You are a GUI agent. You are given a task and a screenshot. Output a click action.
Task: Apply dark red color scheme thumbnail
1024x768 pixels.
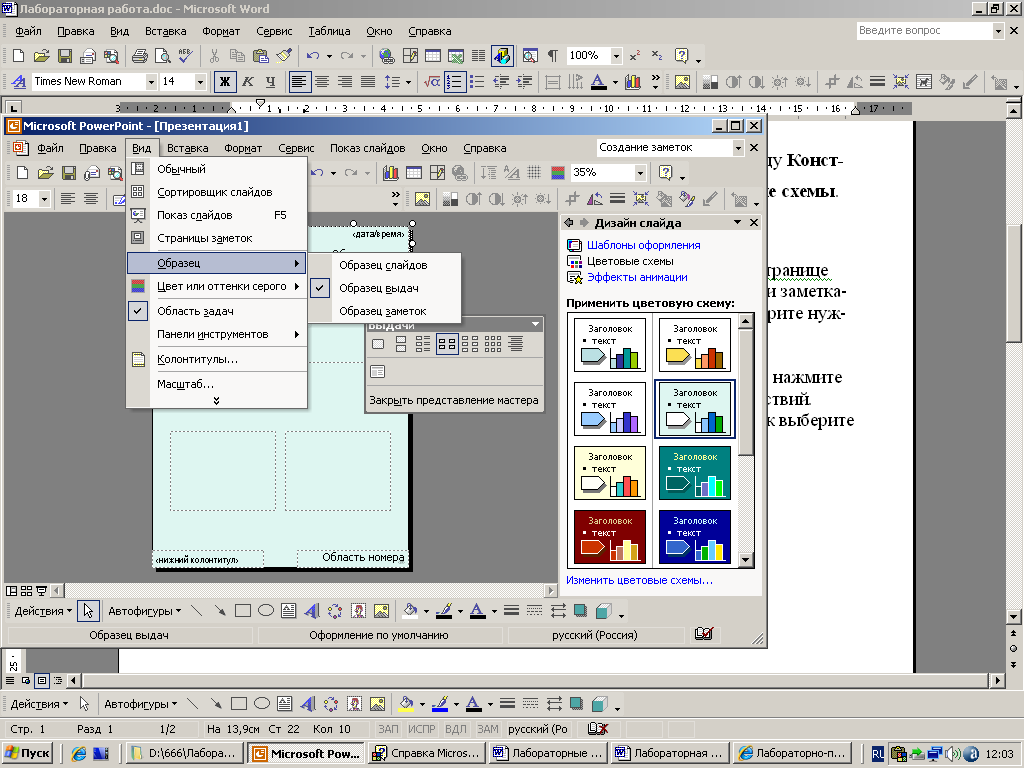(610, 537)
